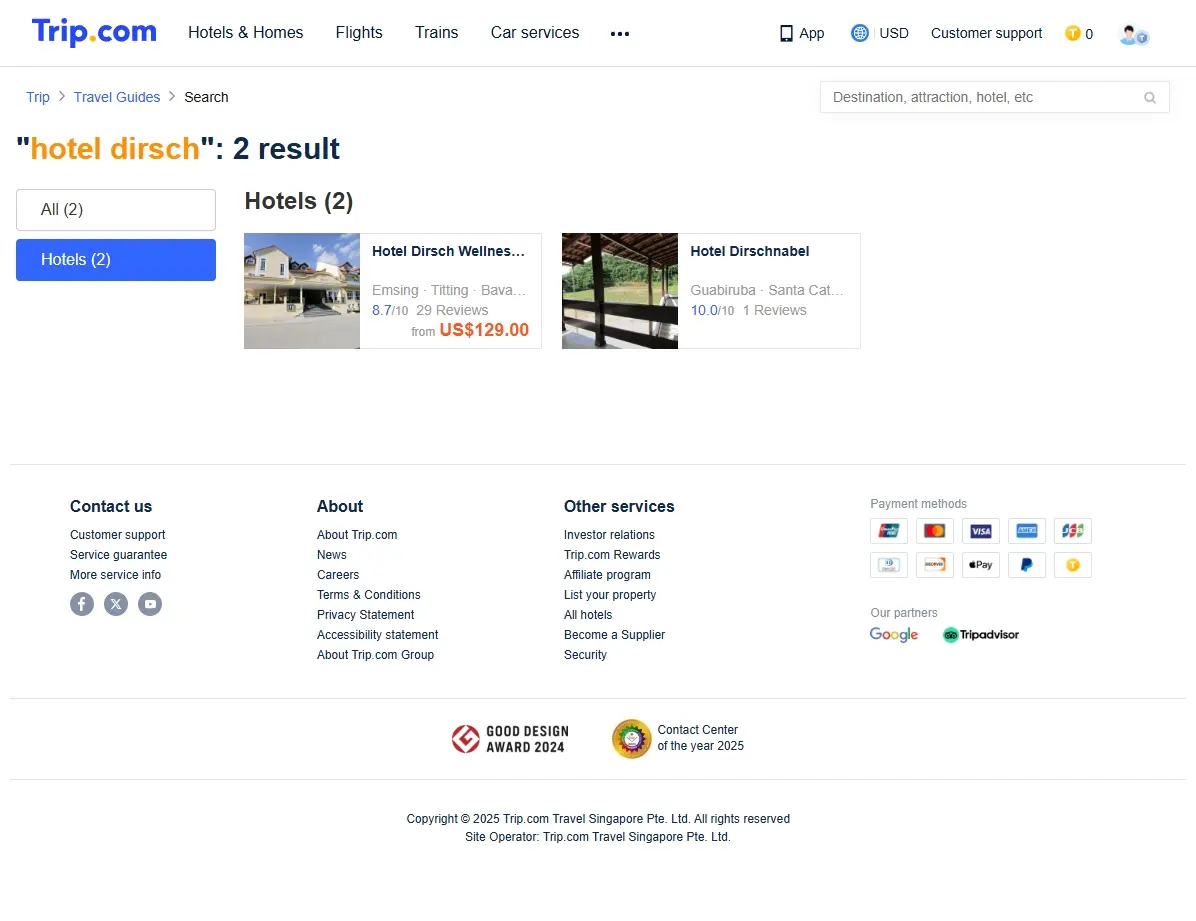Open the Facebook social icon

[x=82, y=604]
